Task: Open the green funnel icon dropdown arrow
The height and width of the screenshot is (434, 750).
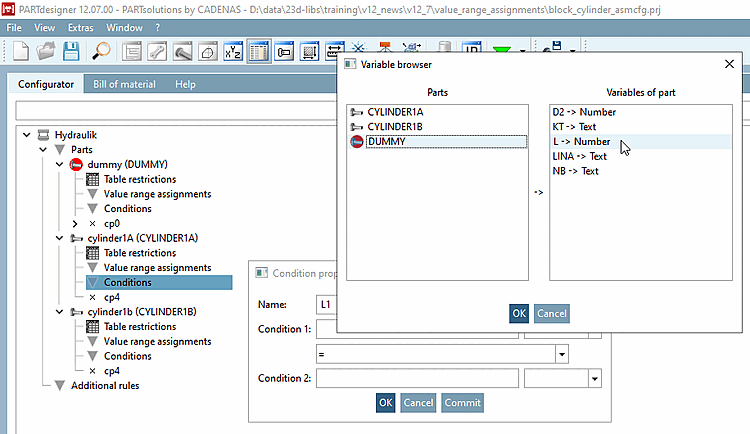Action: click(522, 50)
